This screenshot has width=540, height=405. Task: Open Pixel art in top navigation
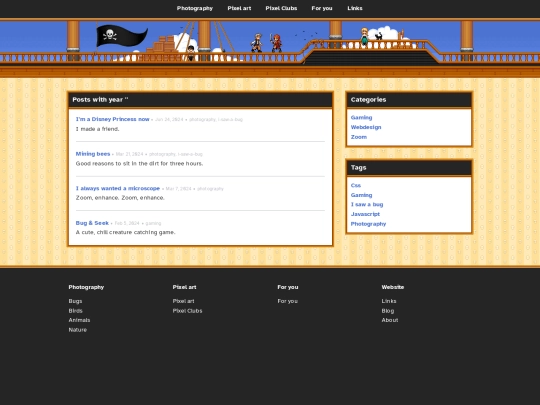239,8
